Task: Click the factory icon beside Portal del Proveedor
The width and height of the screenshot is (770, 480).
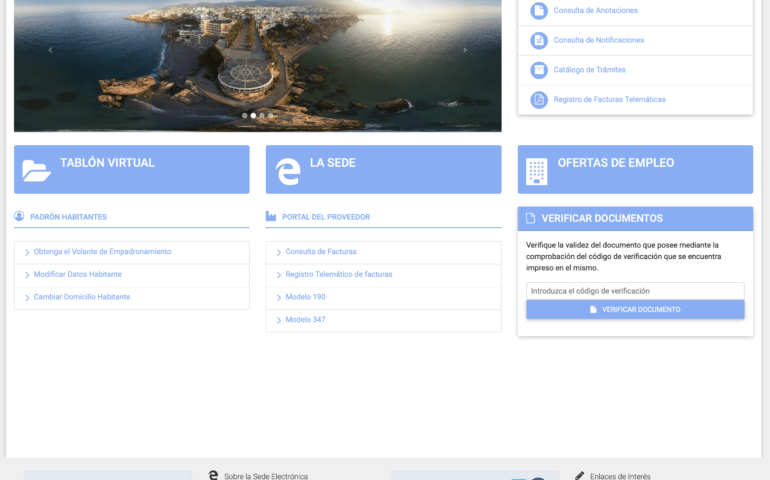Action: click(271, 216)
